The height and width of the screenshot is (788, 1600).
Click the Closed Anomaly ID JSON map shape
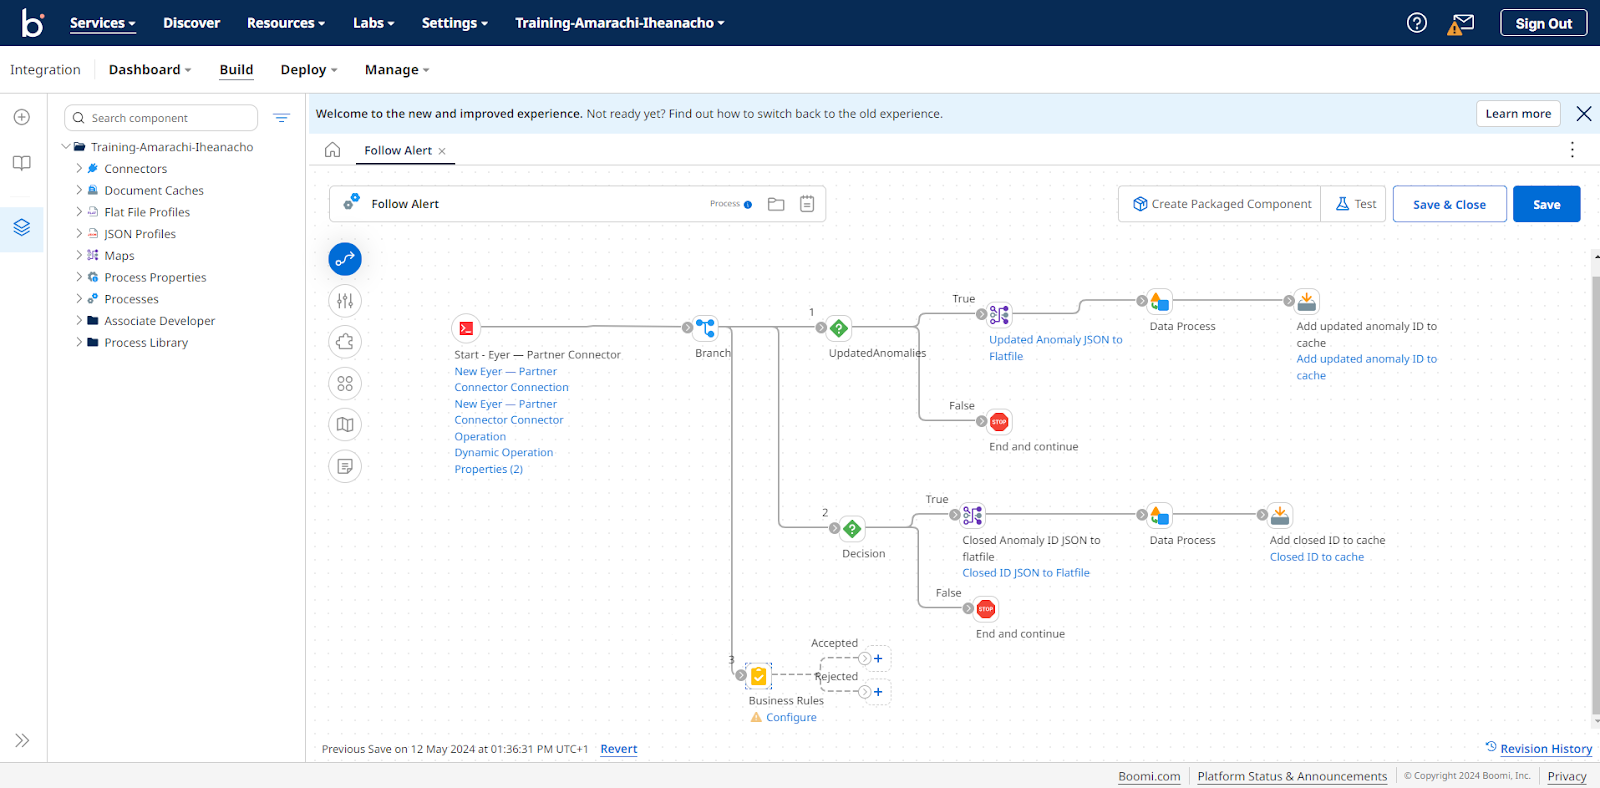click(972, 516)
